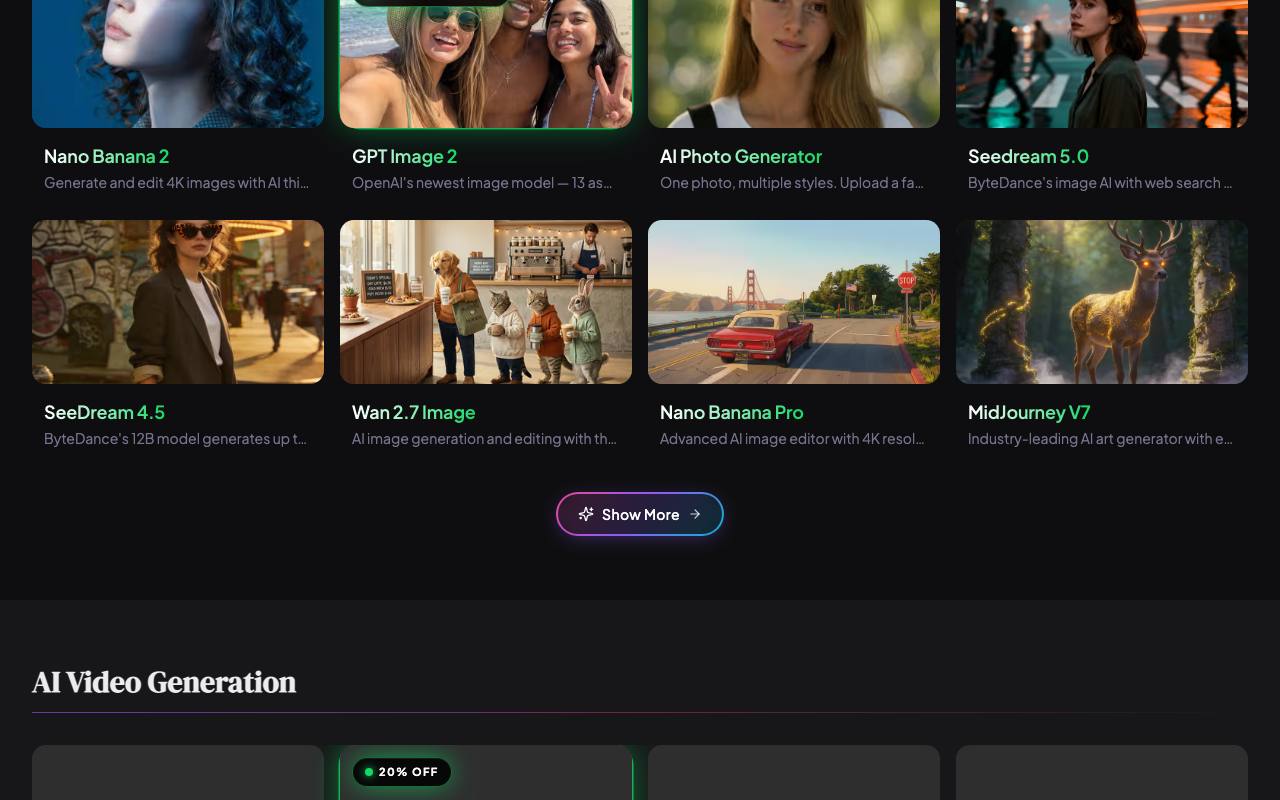Select the Nano Banana Pro title link
The image size is (1280, 800).
[x=732, y=412]
